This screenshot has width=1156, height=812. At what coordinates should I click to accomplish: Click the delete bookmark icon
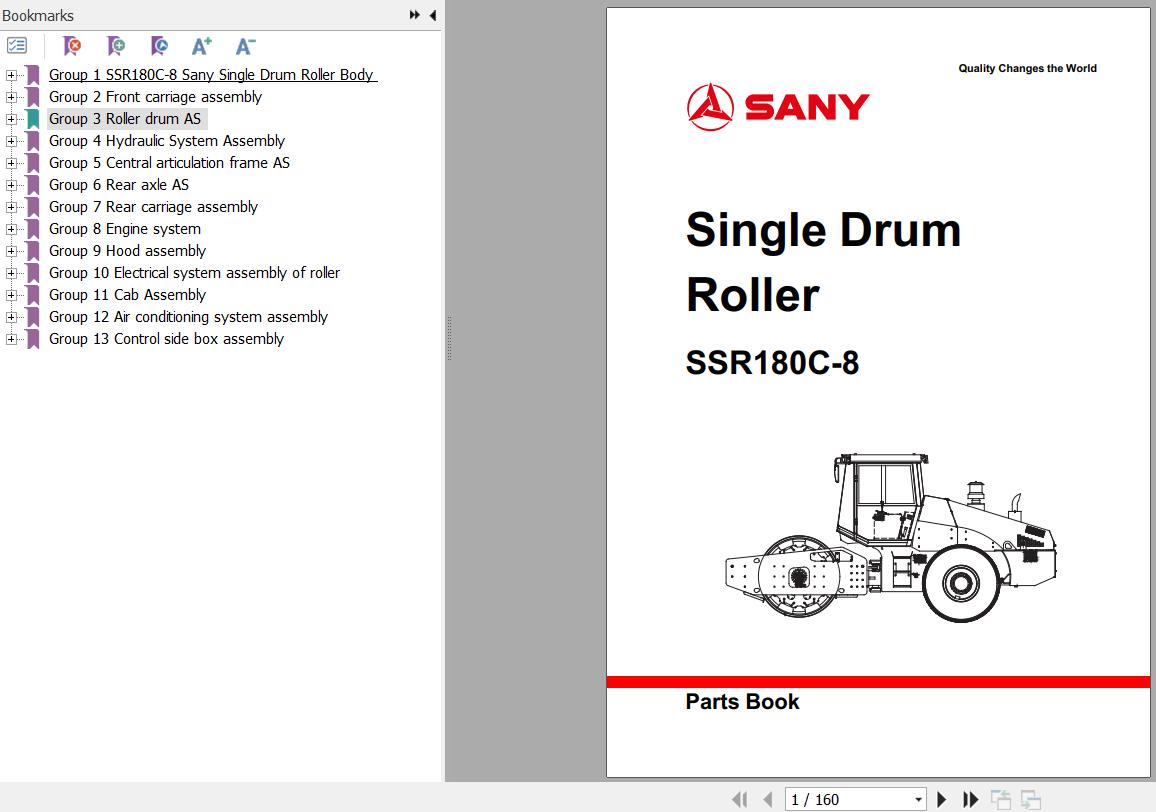(72, 46)
